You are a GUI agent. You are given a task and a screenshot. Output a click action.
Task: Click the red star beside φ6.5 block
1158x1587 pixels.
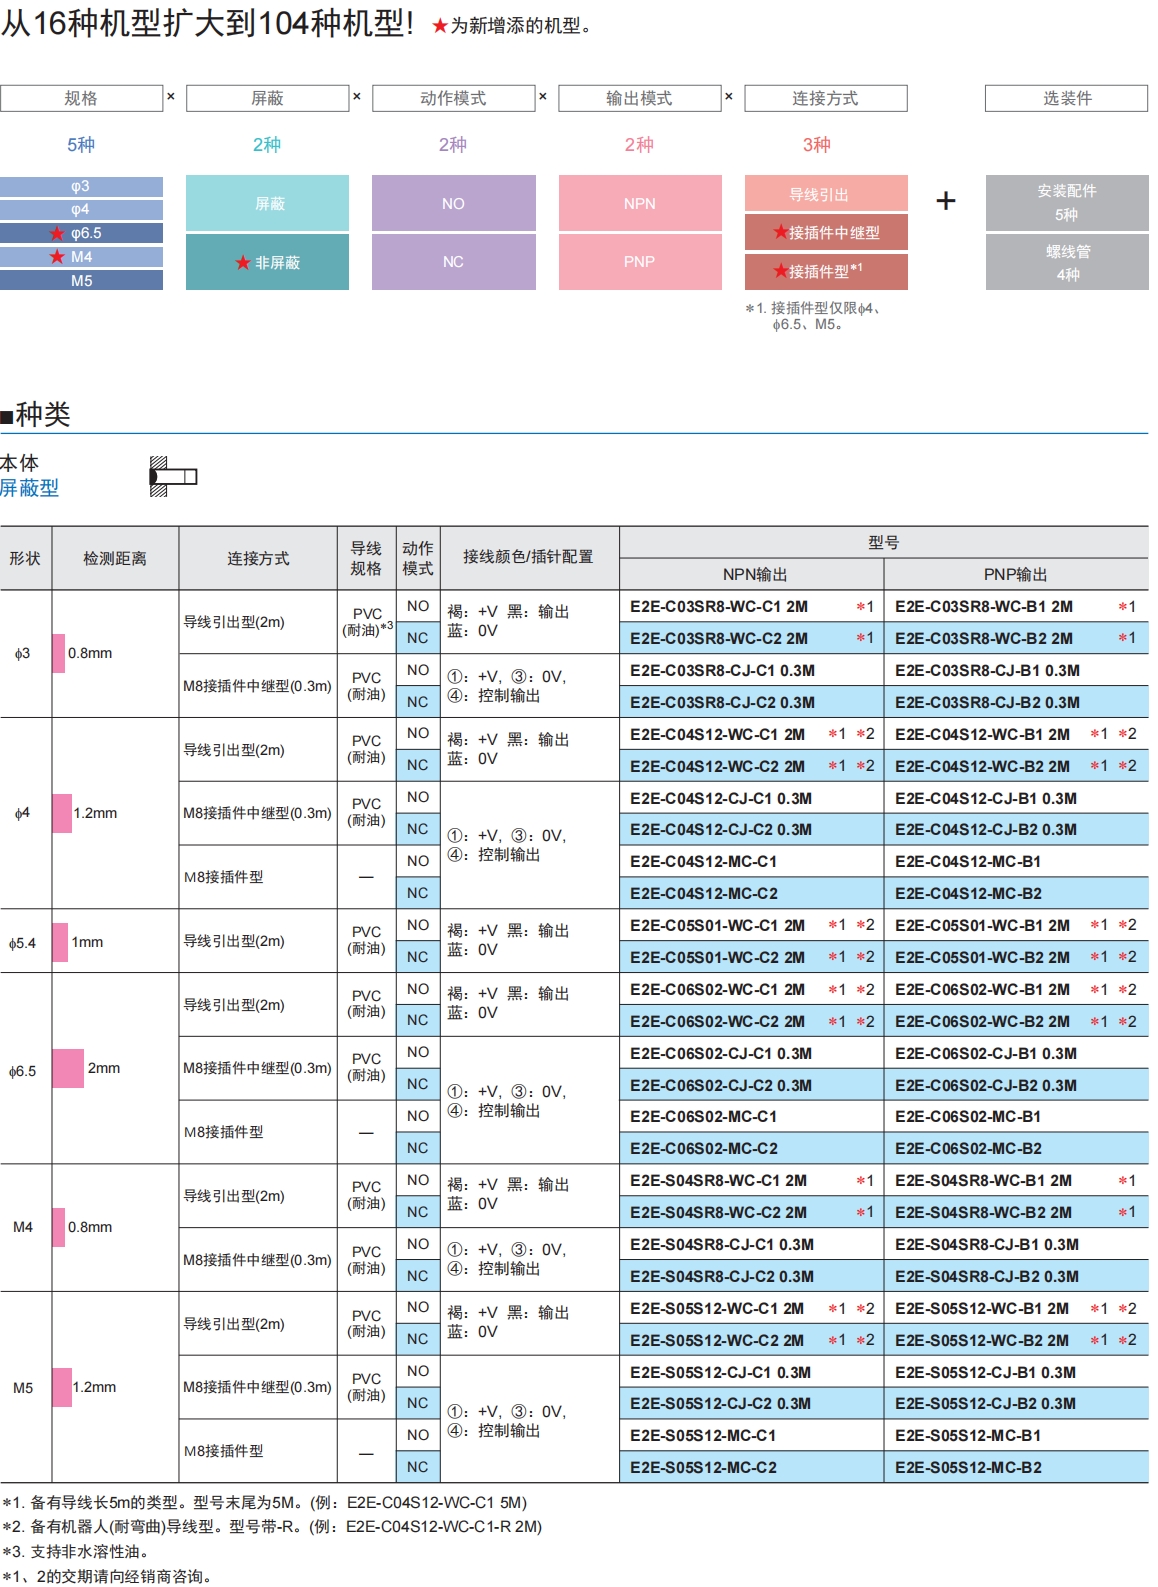coord(57,233)
